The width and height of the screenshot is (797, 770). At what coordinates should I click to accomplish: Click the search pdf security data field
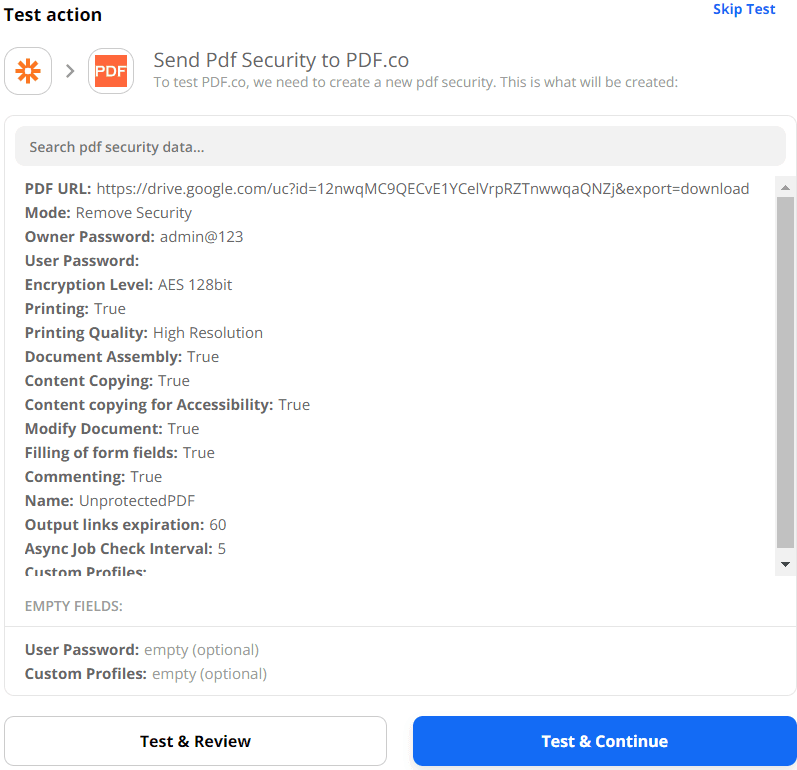point(400,147)
